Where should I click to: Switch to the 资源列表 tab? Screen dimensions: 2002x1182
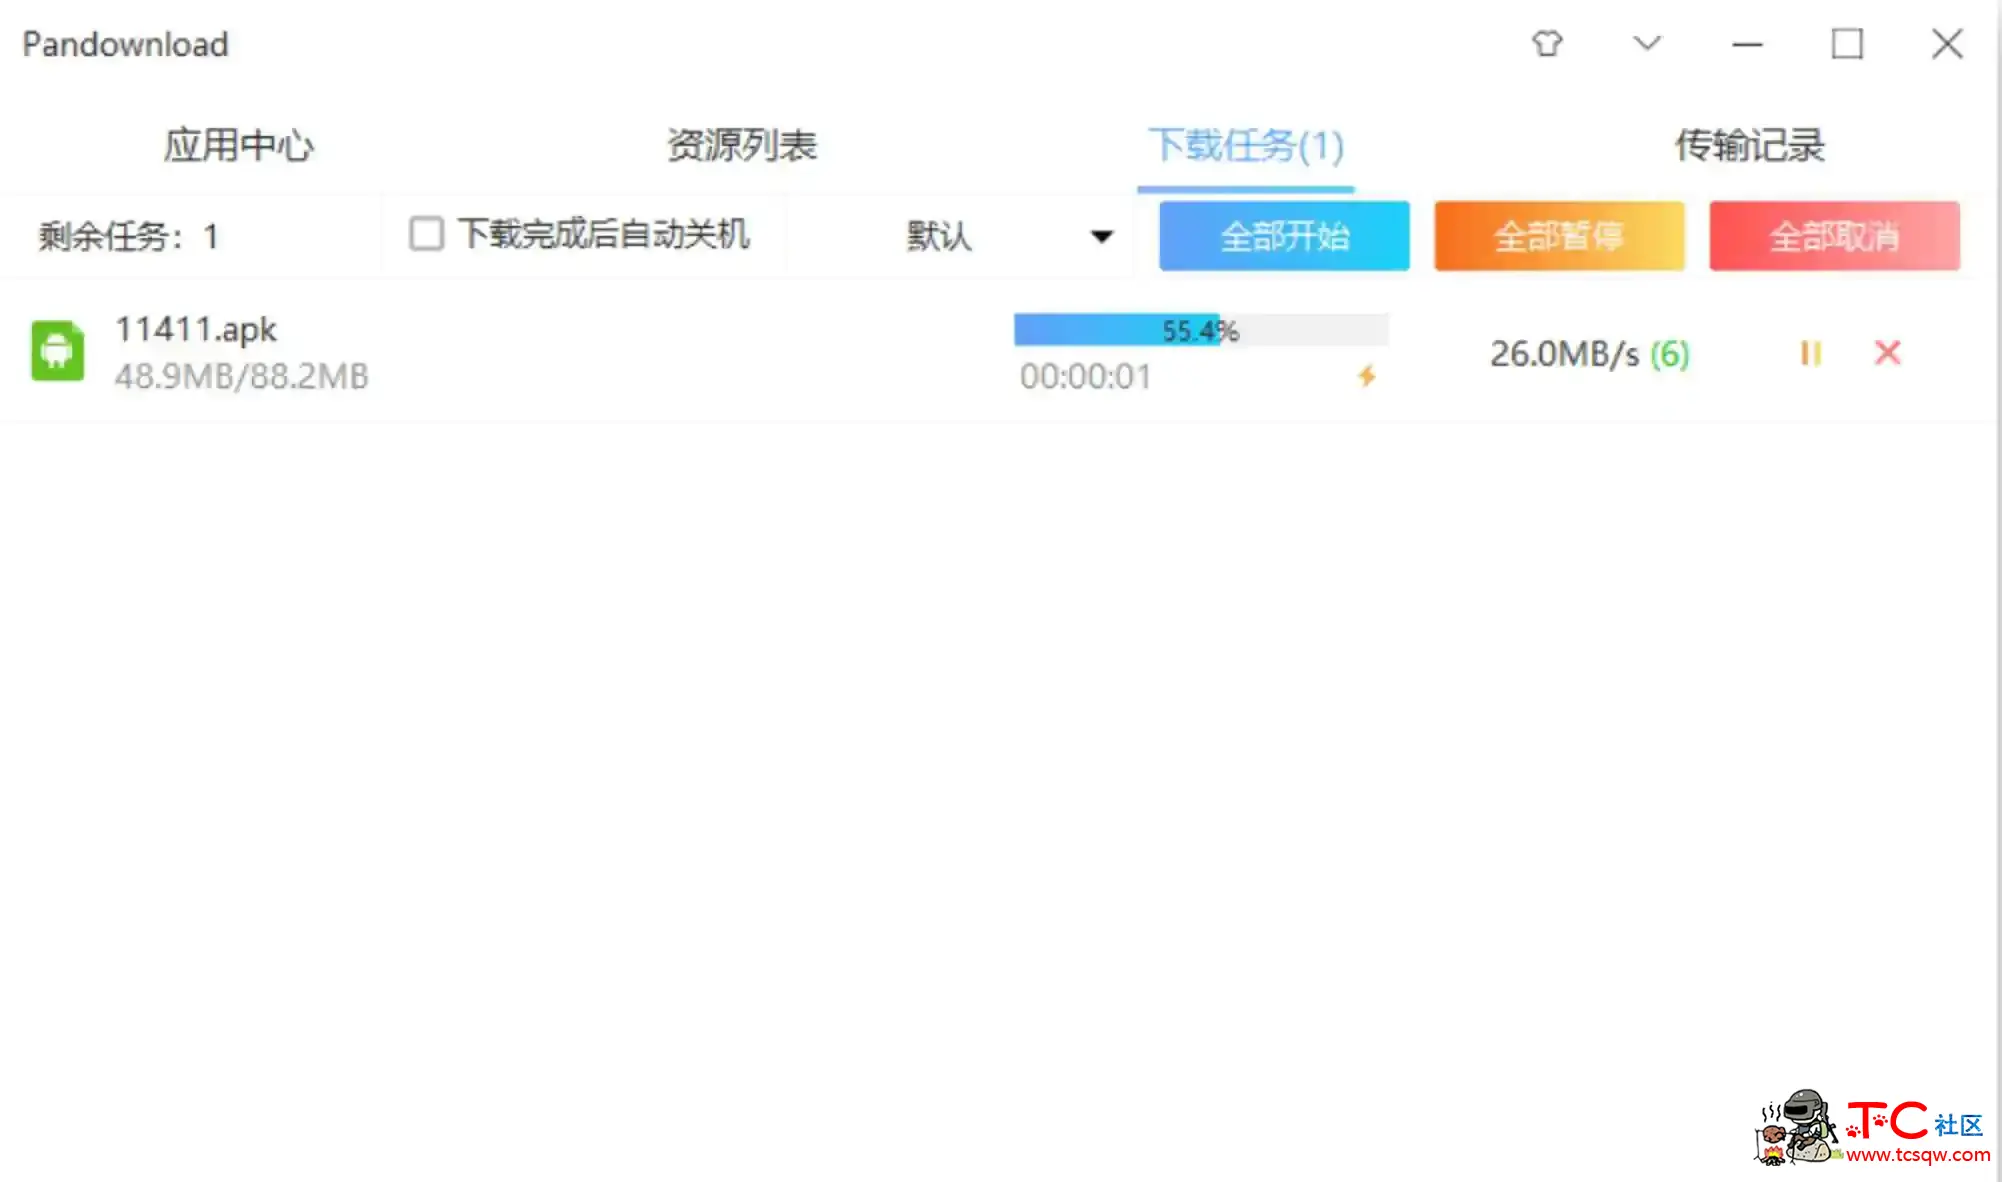point(742,146)
